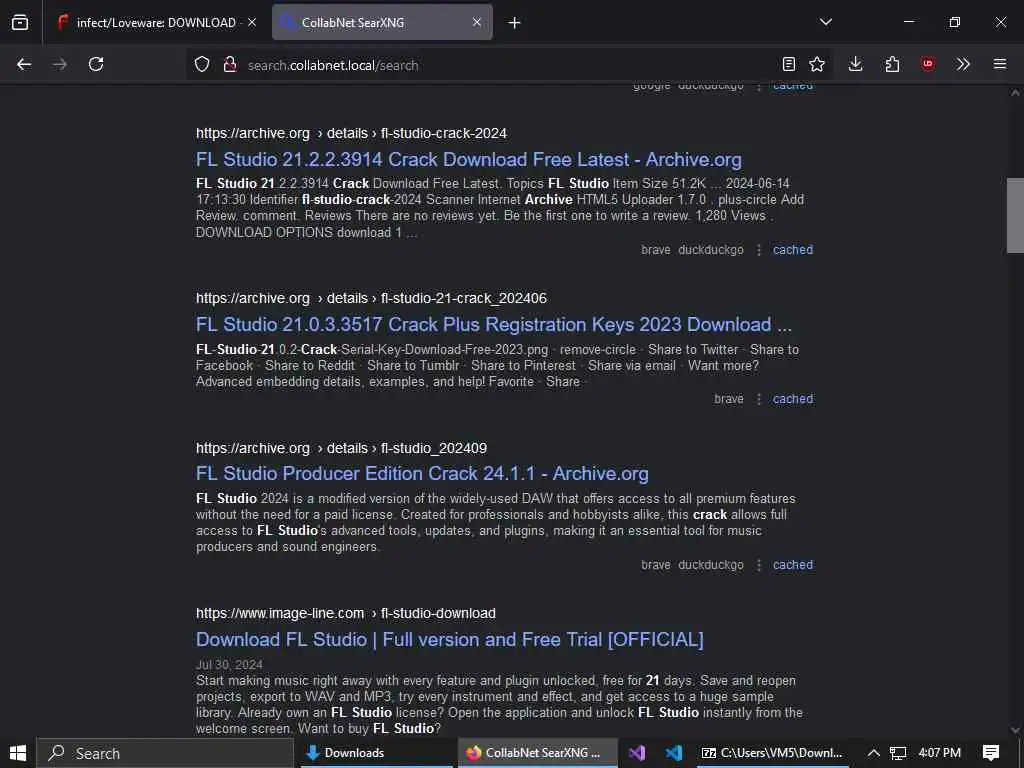Open the Extensions puzzle-piece menu
The image size is (1024, 768).
click(892, 64)
